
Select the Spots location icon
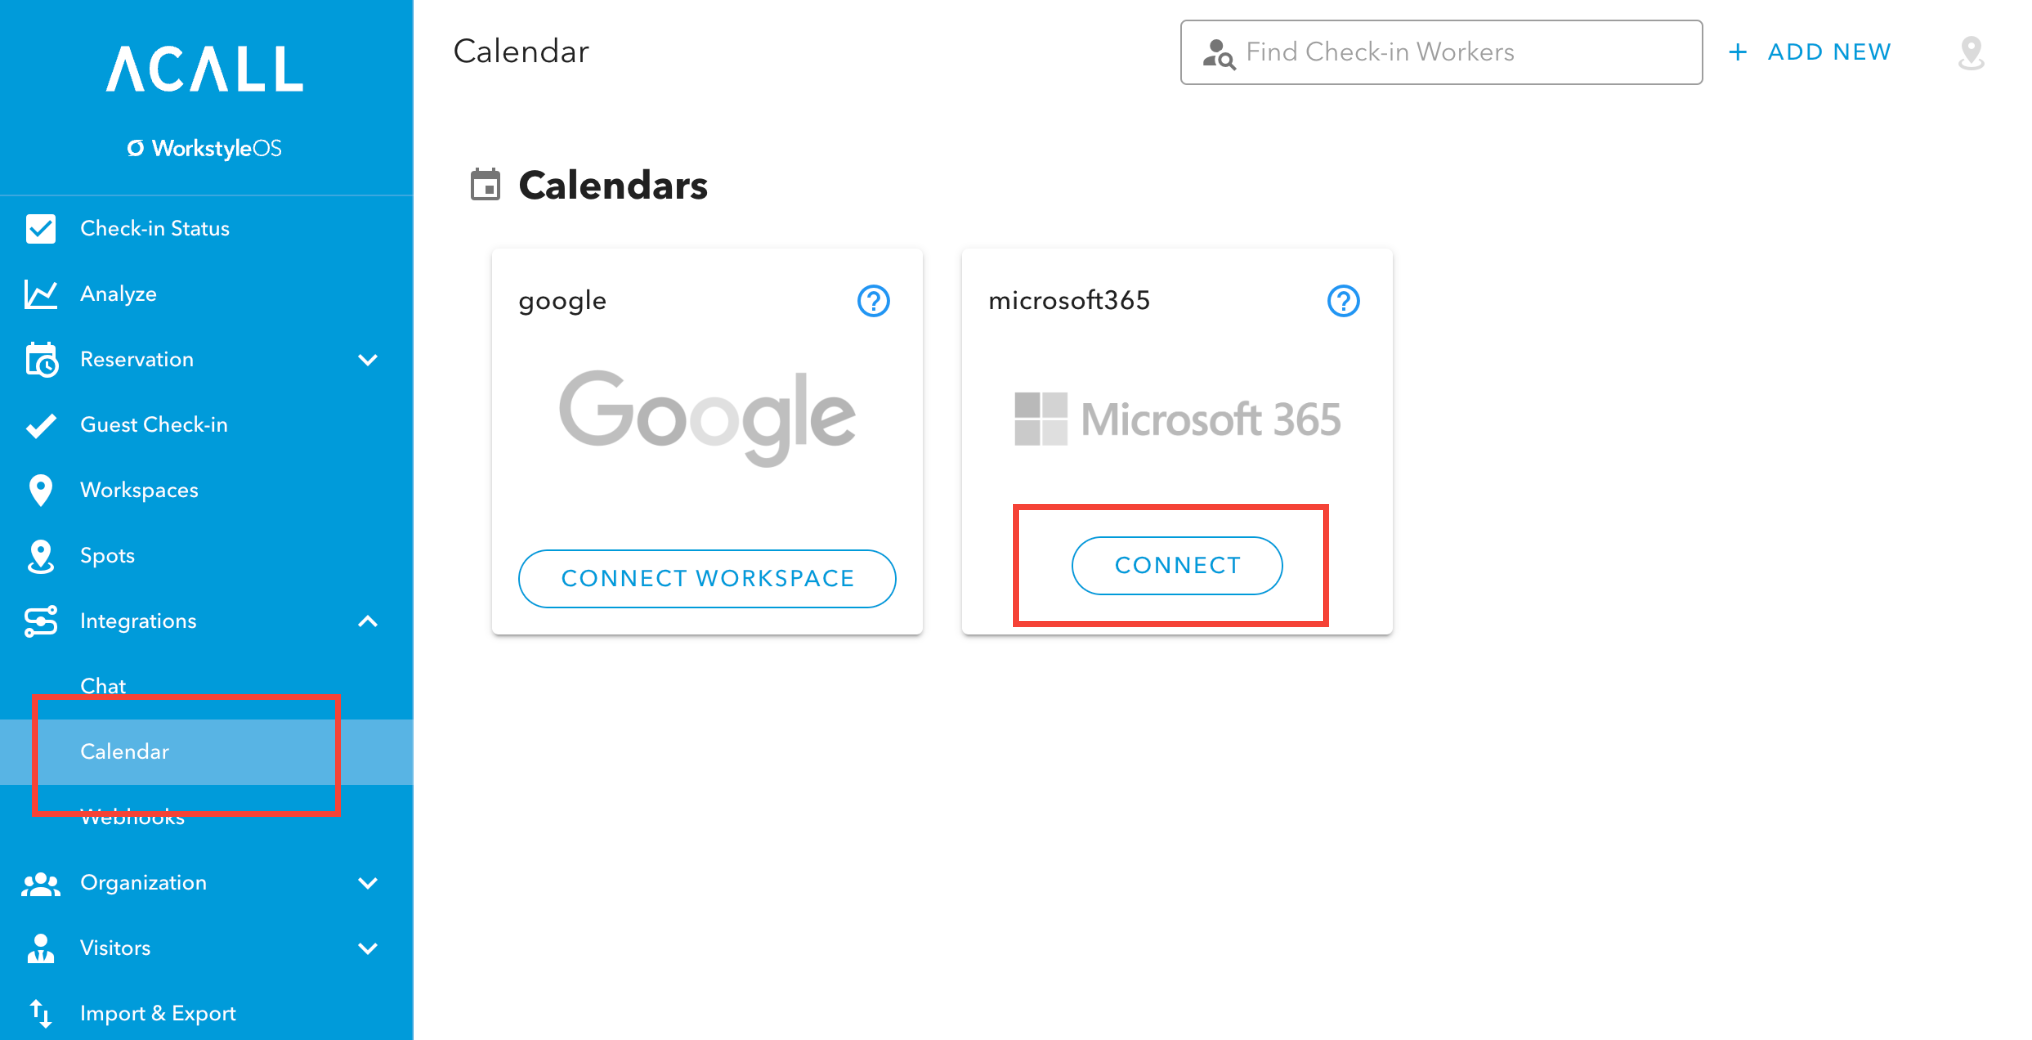[41, 556]
